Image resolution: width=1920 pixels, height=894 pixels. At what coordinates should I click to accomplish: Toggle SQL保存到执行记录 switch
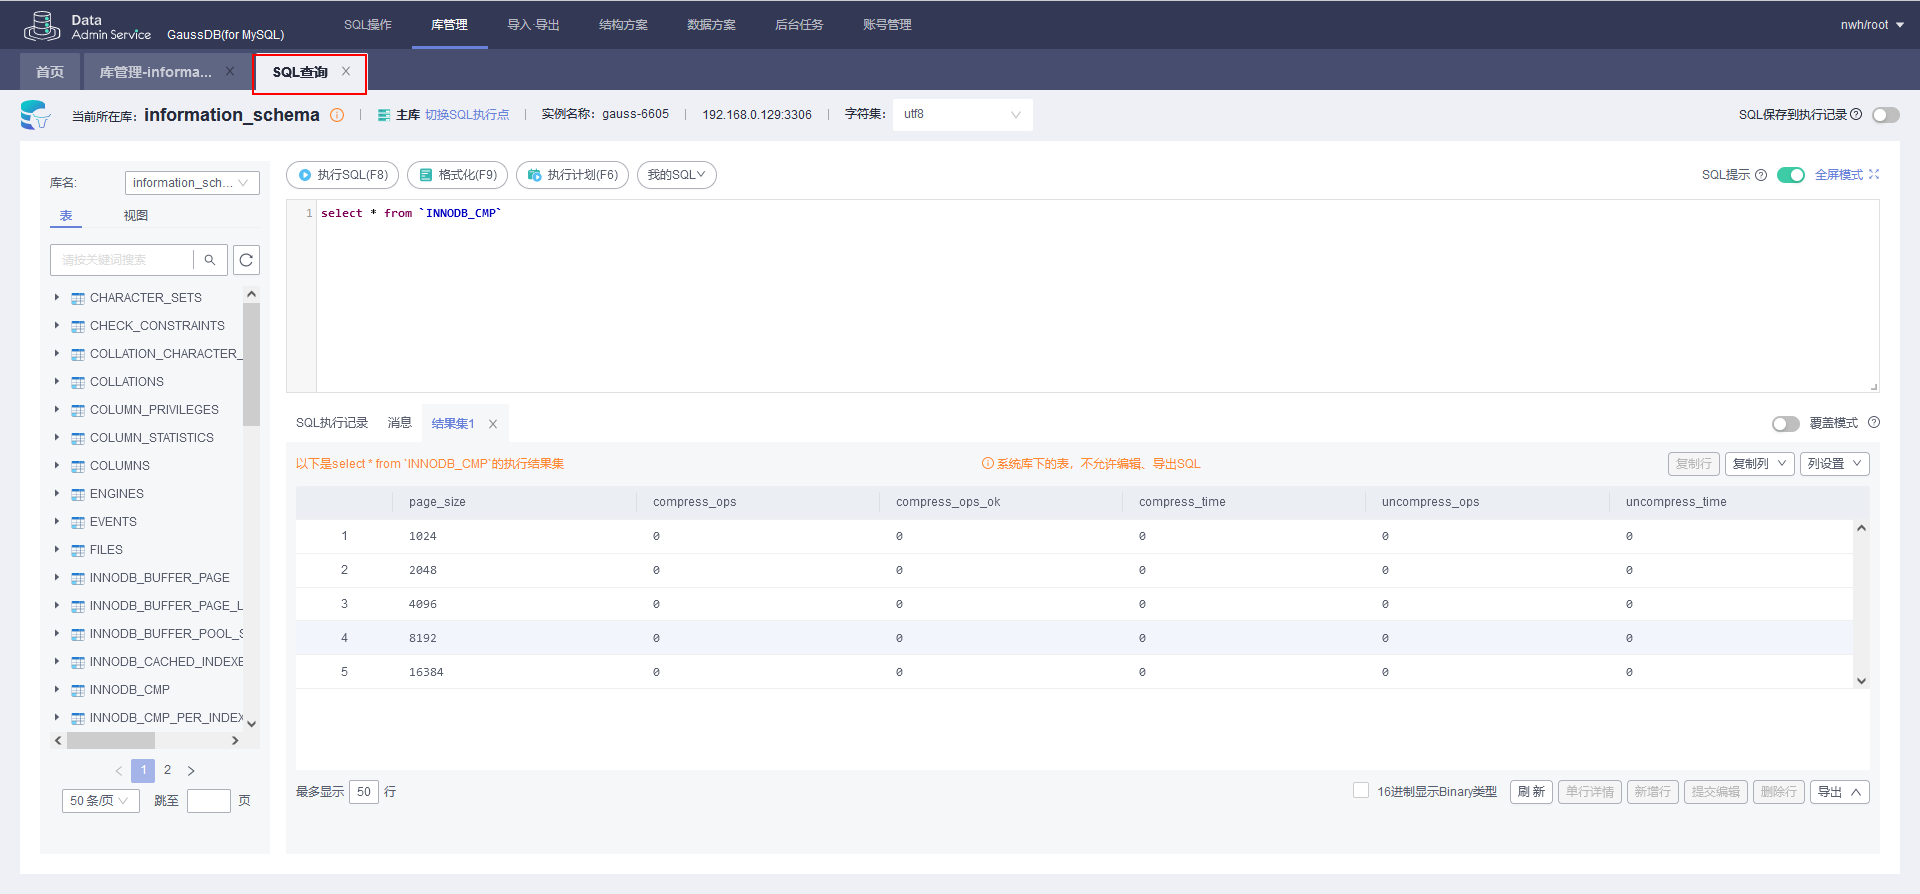[x=1886, y=115]
